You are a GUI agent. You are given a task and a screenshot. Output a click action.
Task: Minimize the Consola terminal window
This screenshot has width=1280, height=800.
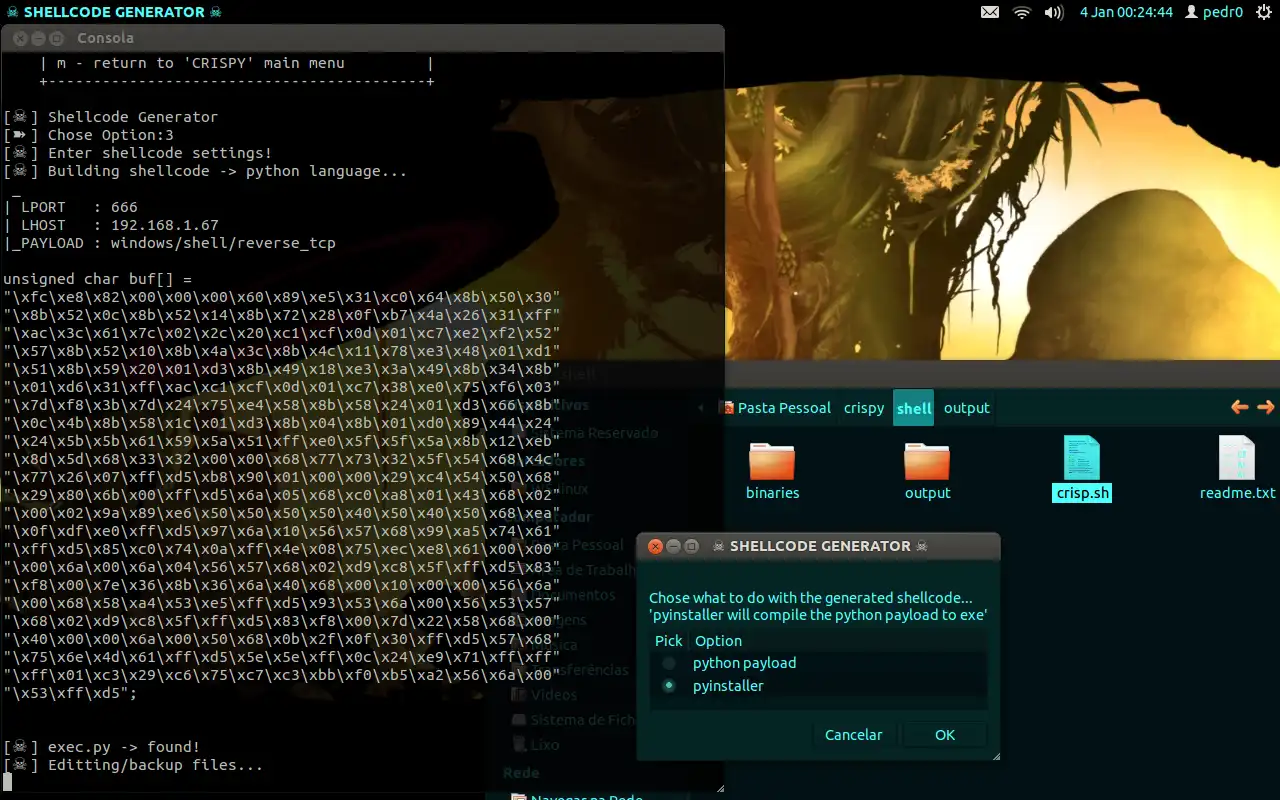coord(38,38)
